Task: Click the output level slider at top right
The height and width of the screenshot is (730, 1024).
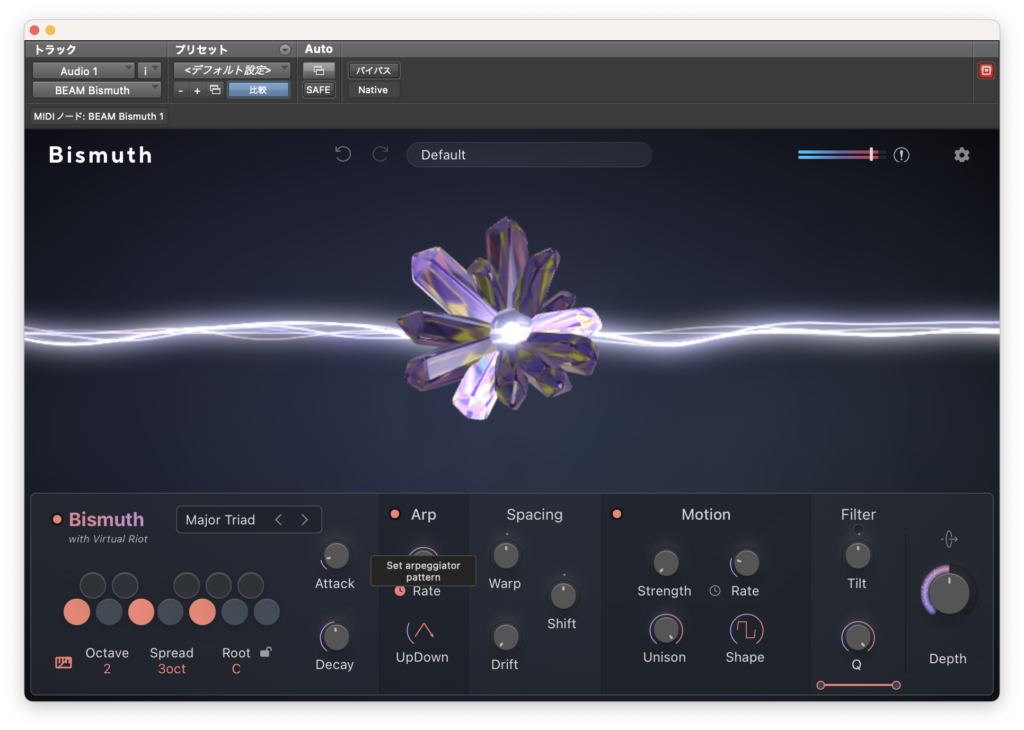Action: point(841,155)
